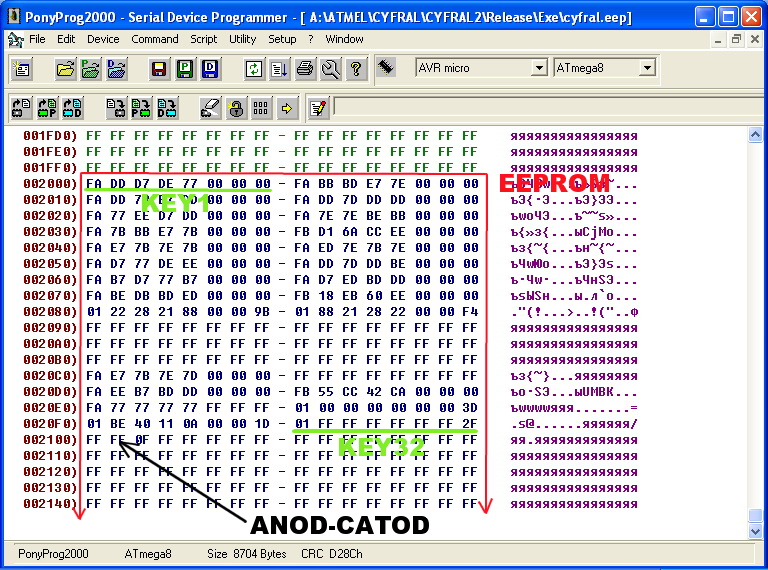The width and height of the screenshot is (768, 570).
Task: Minimize the inner document window
Action: (718, 39)
